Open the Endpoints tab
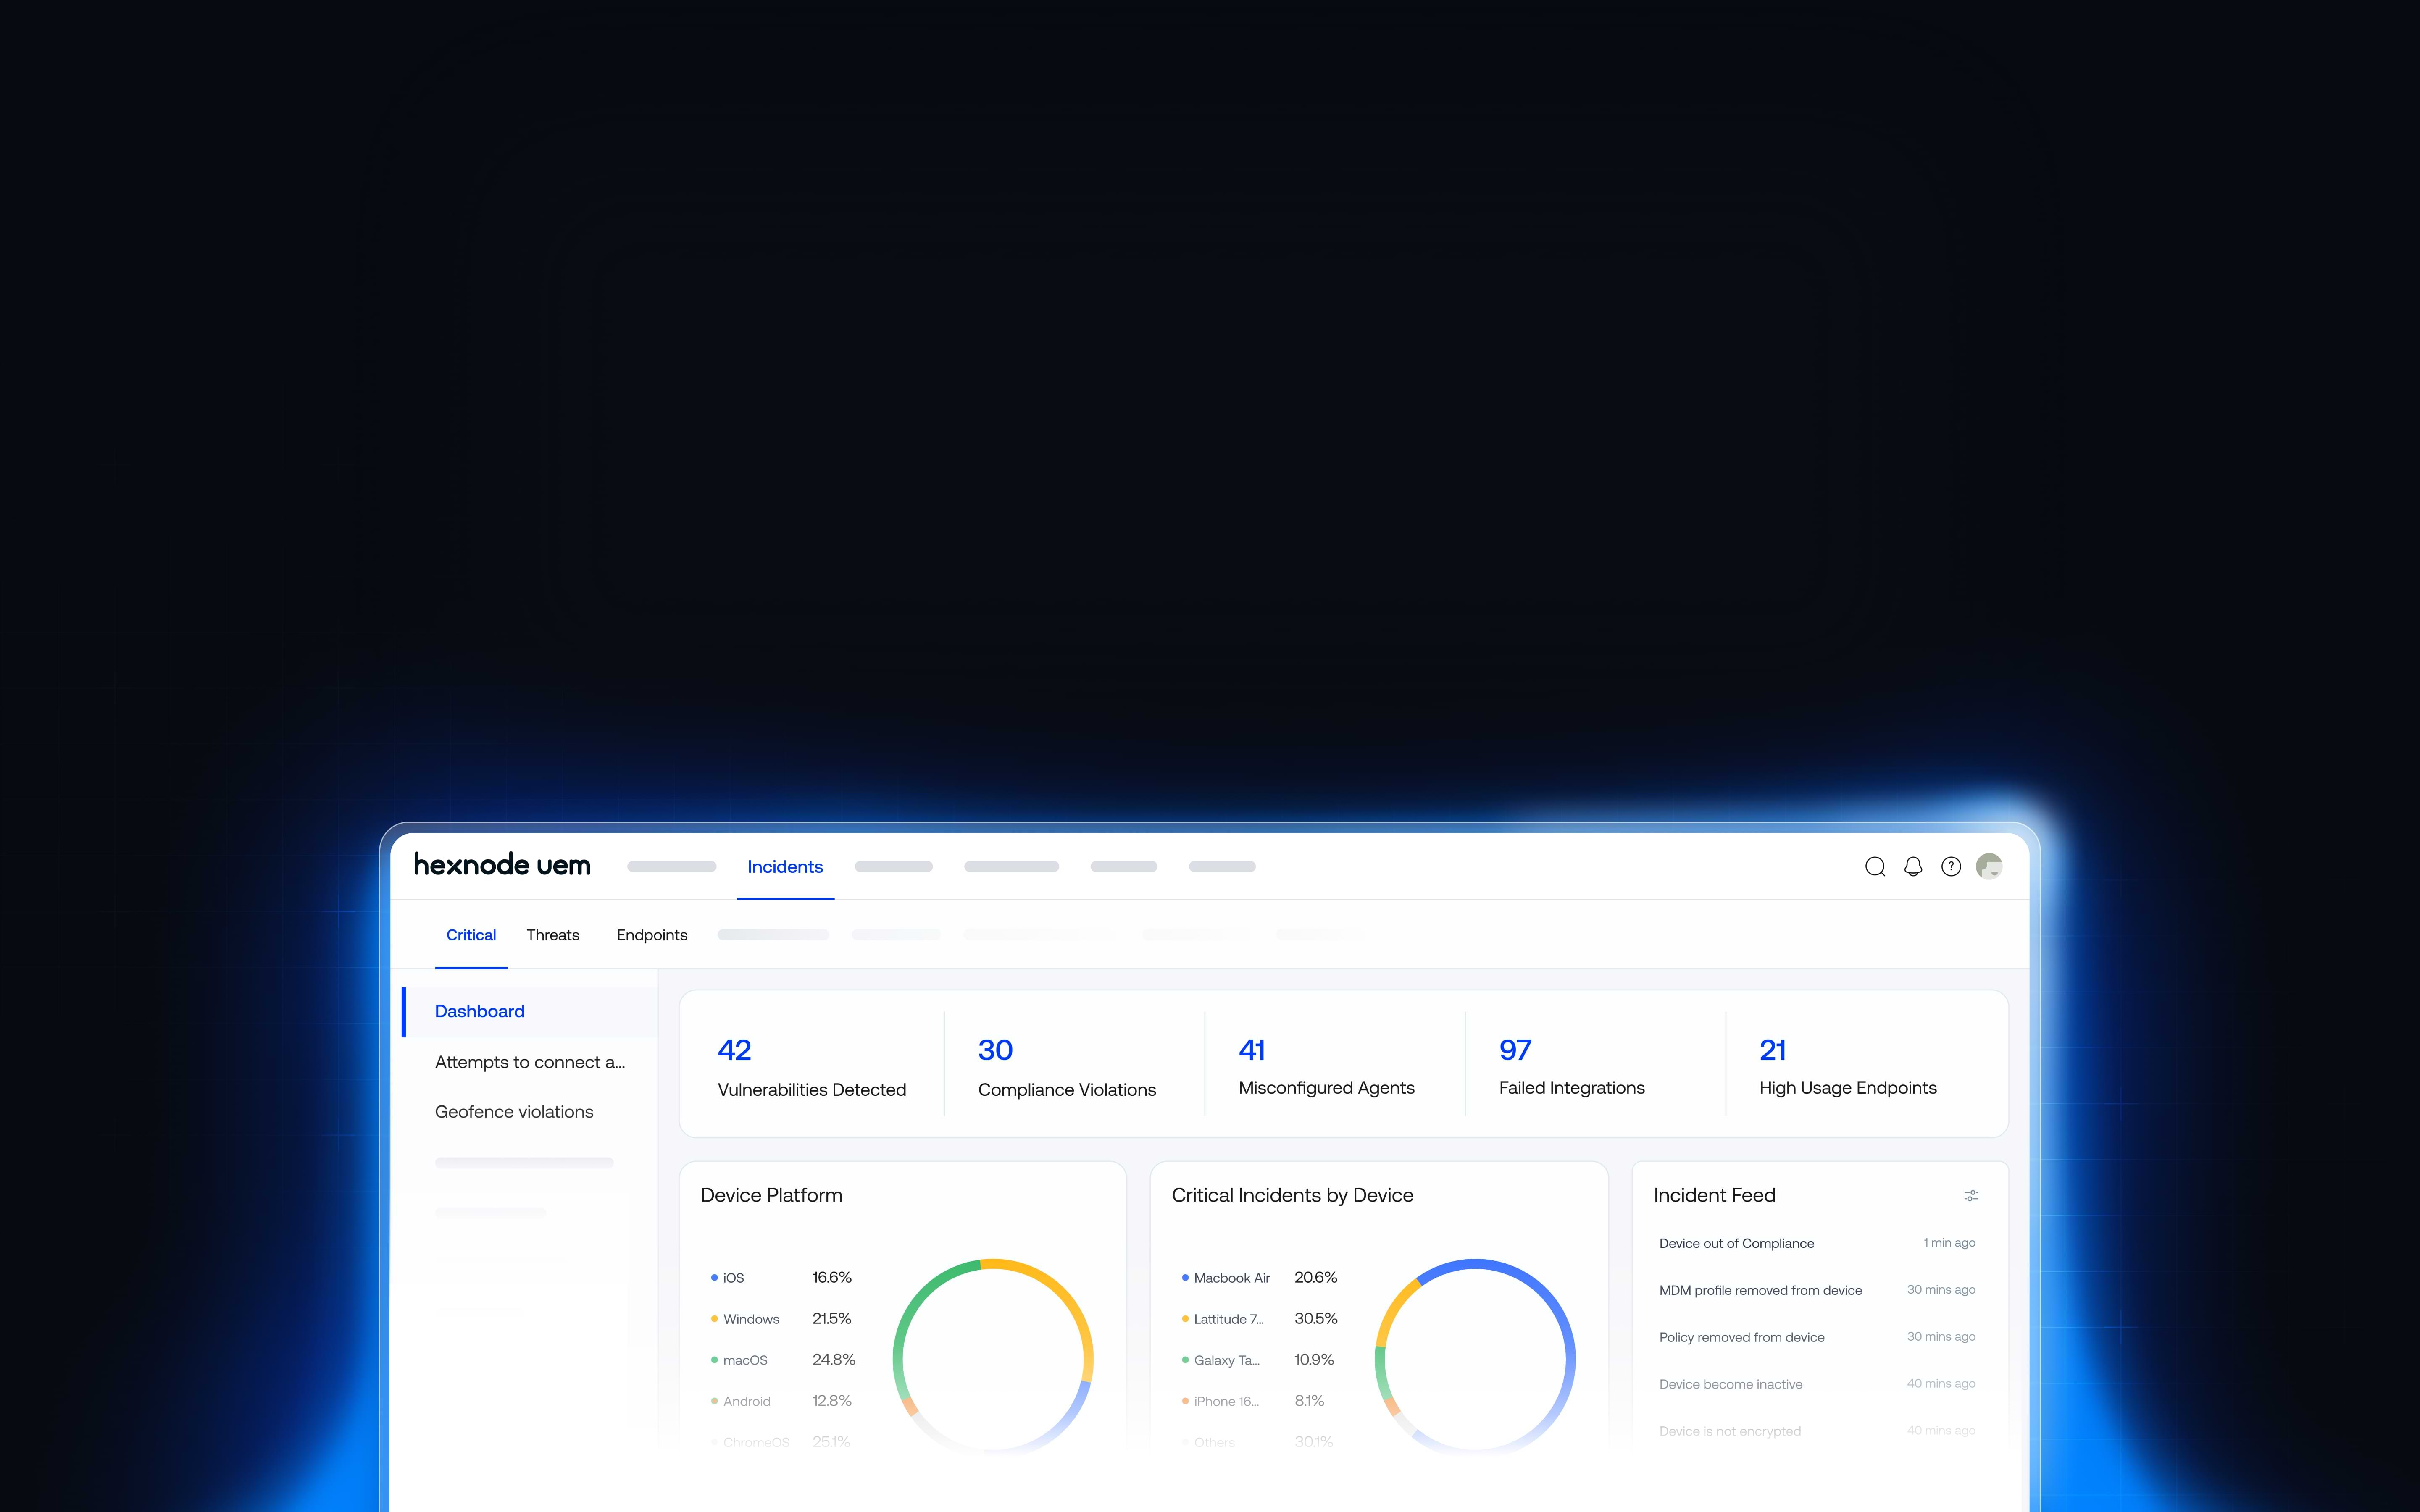Image resolution: width=2420 pixels, height=1512 pixels. click(652, 935)
